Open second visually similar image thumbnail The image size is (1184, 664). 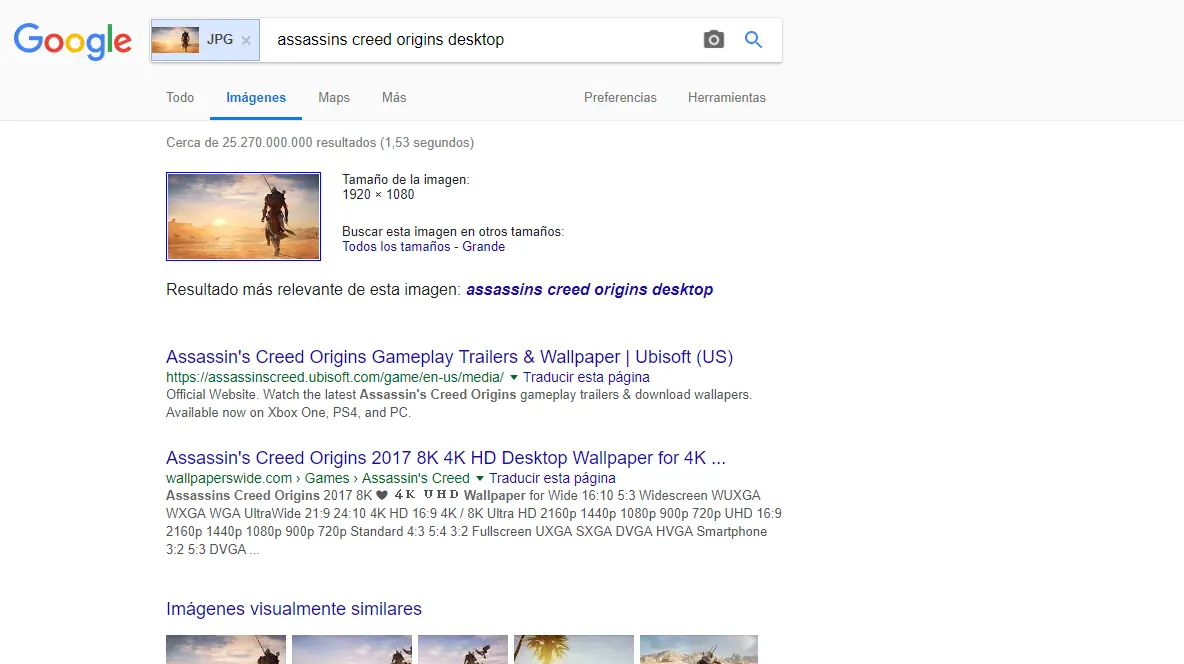352,650
